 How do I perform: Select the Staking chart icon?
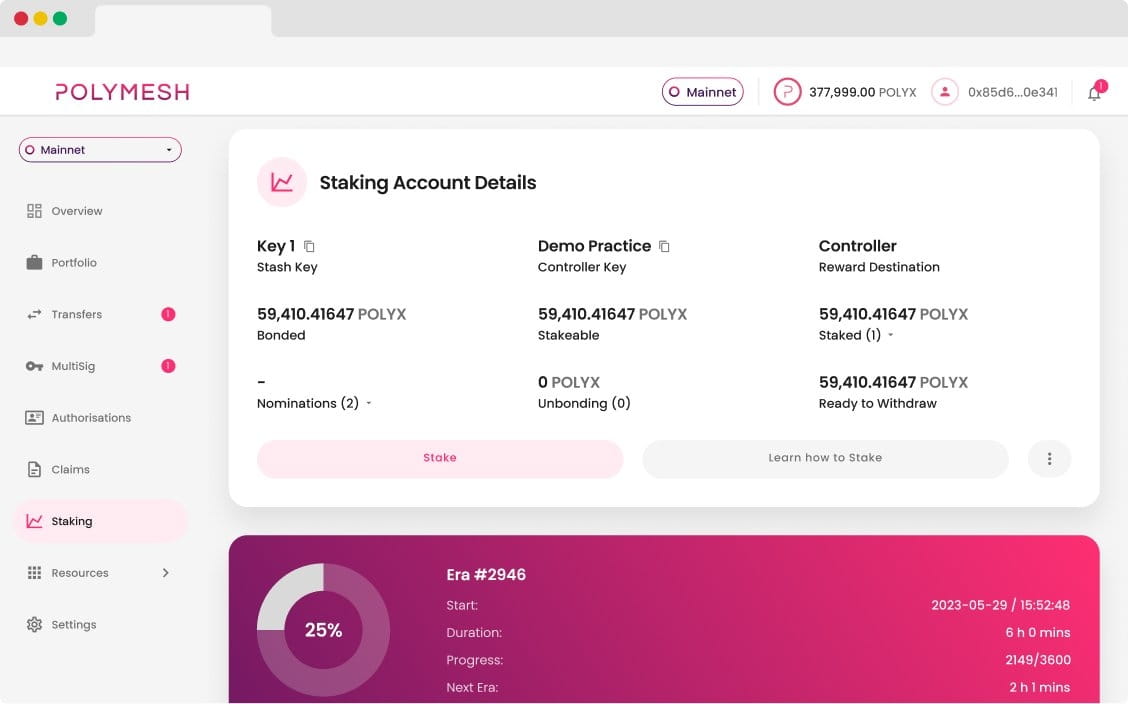[34, 520]
